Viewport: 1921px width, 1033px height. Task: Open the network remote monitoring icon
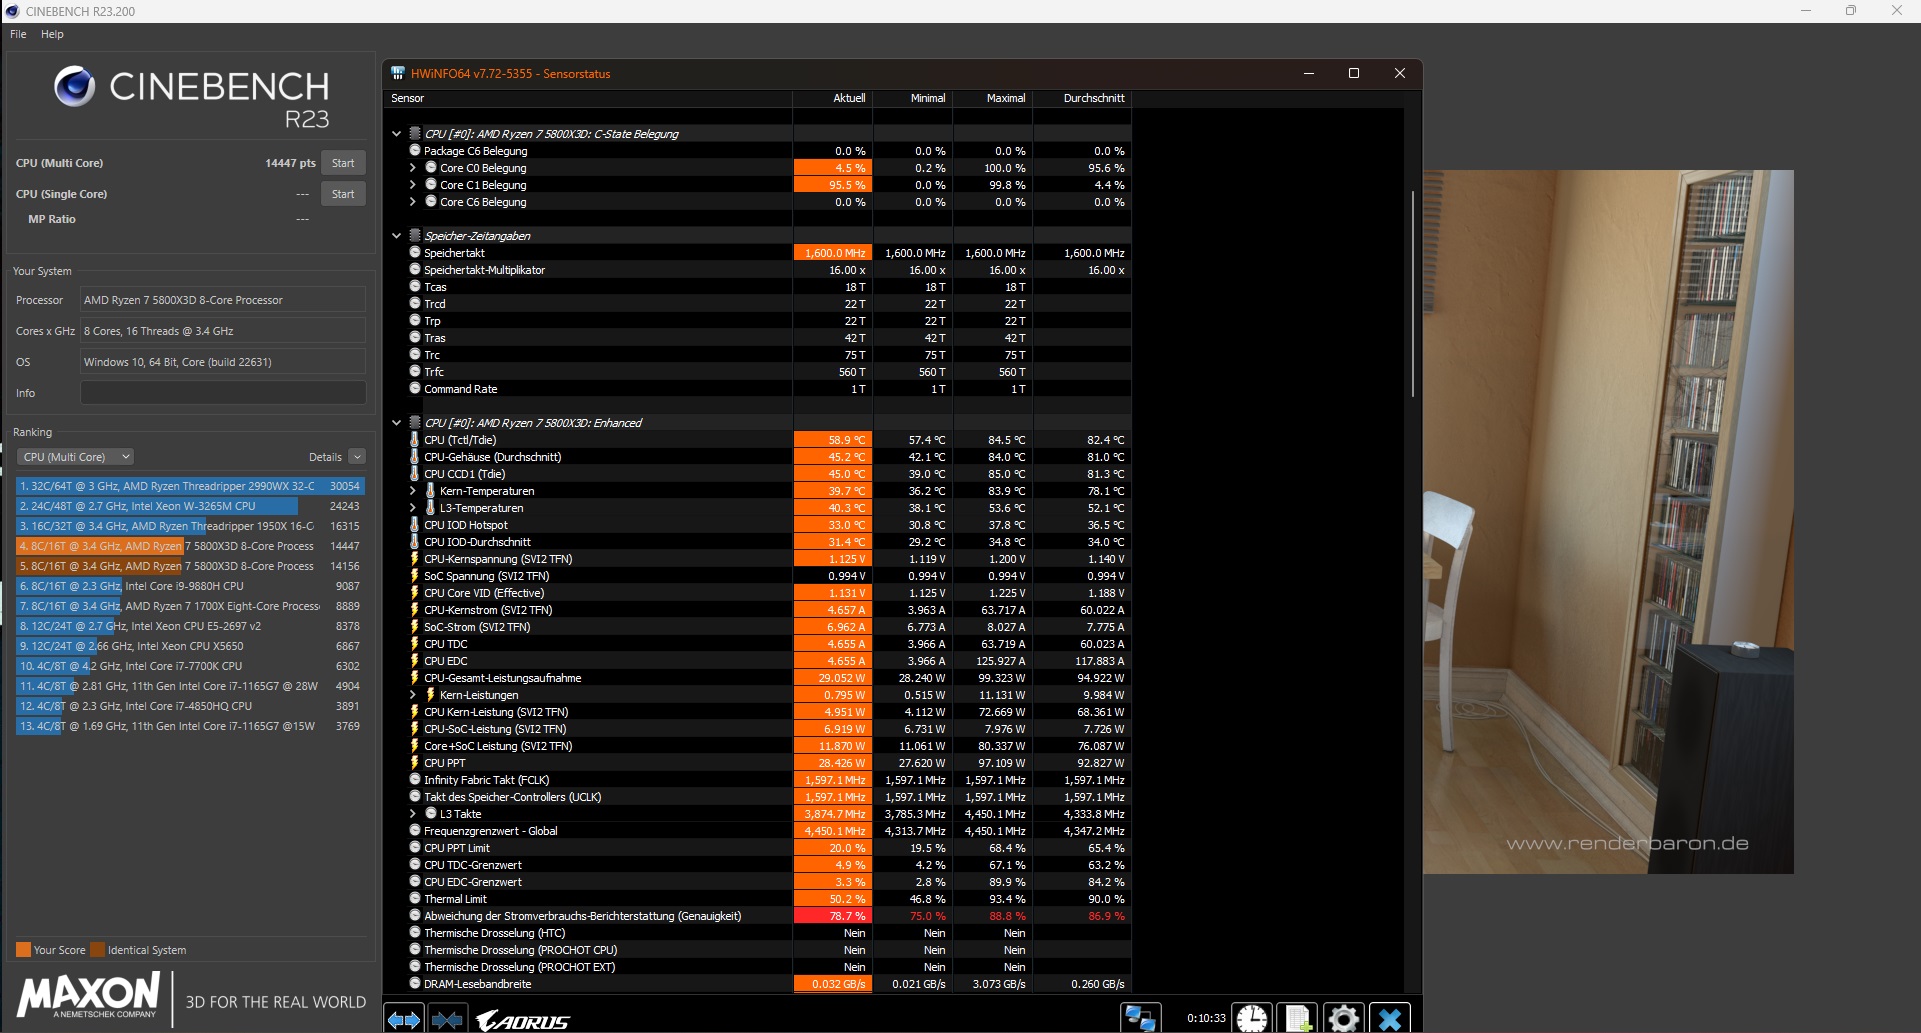(1140, 1018)
